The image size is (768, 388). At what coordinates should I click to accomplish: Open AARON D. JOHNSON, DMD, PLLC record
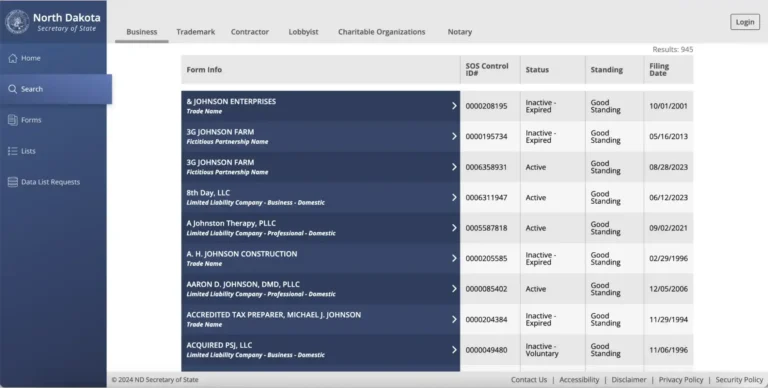coord(320,289)
